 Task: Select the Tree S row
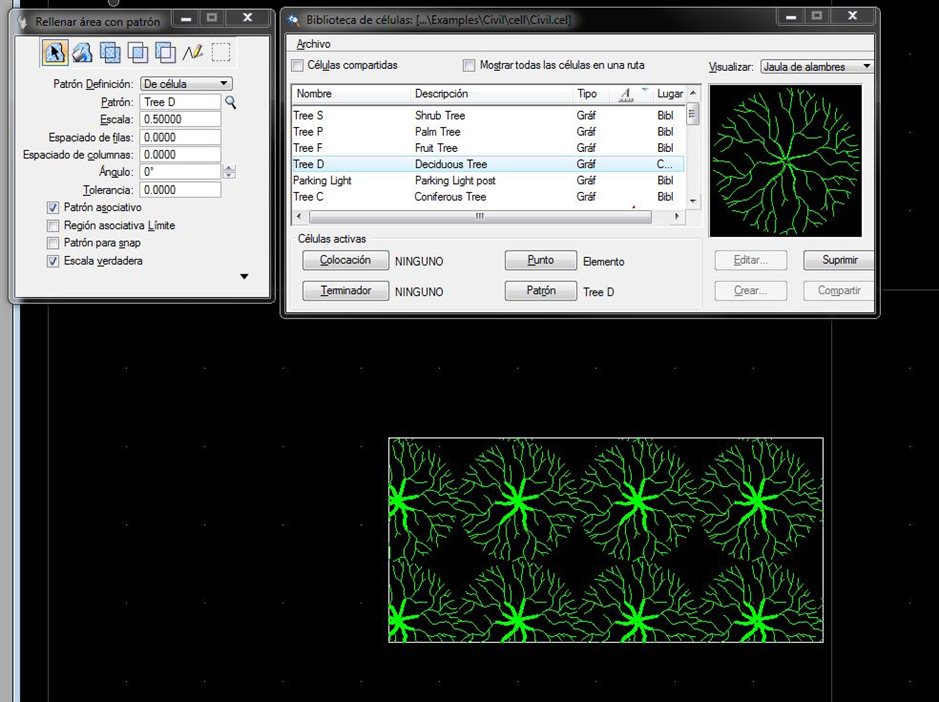[487, 115]
